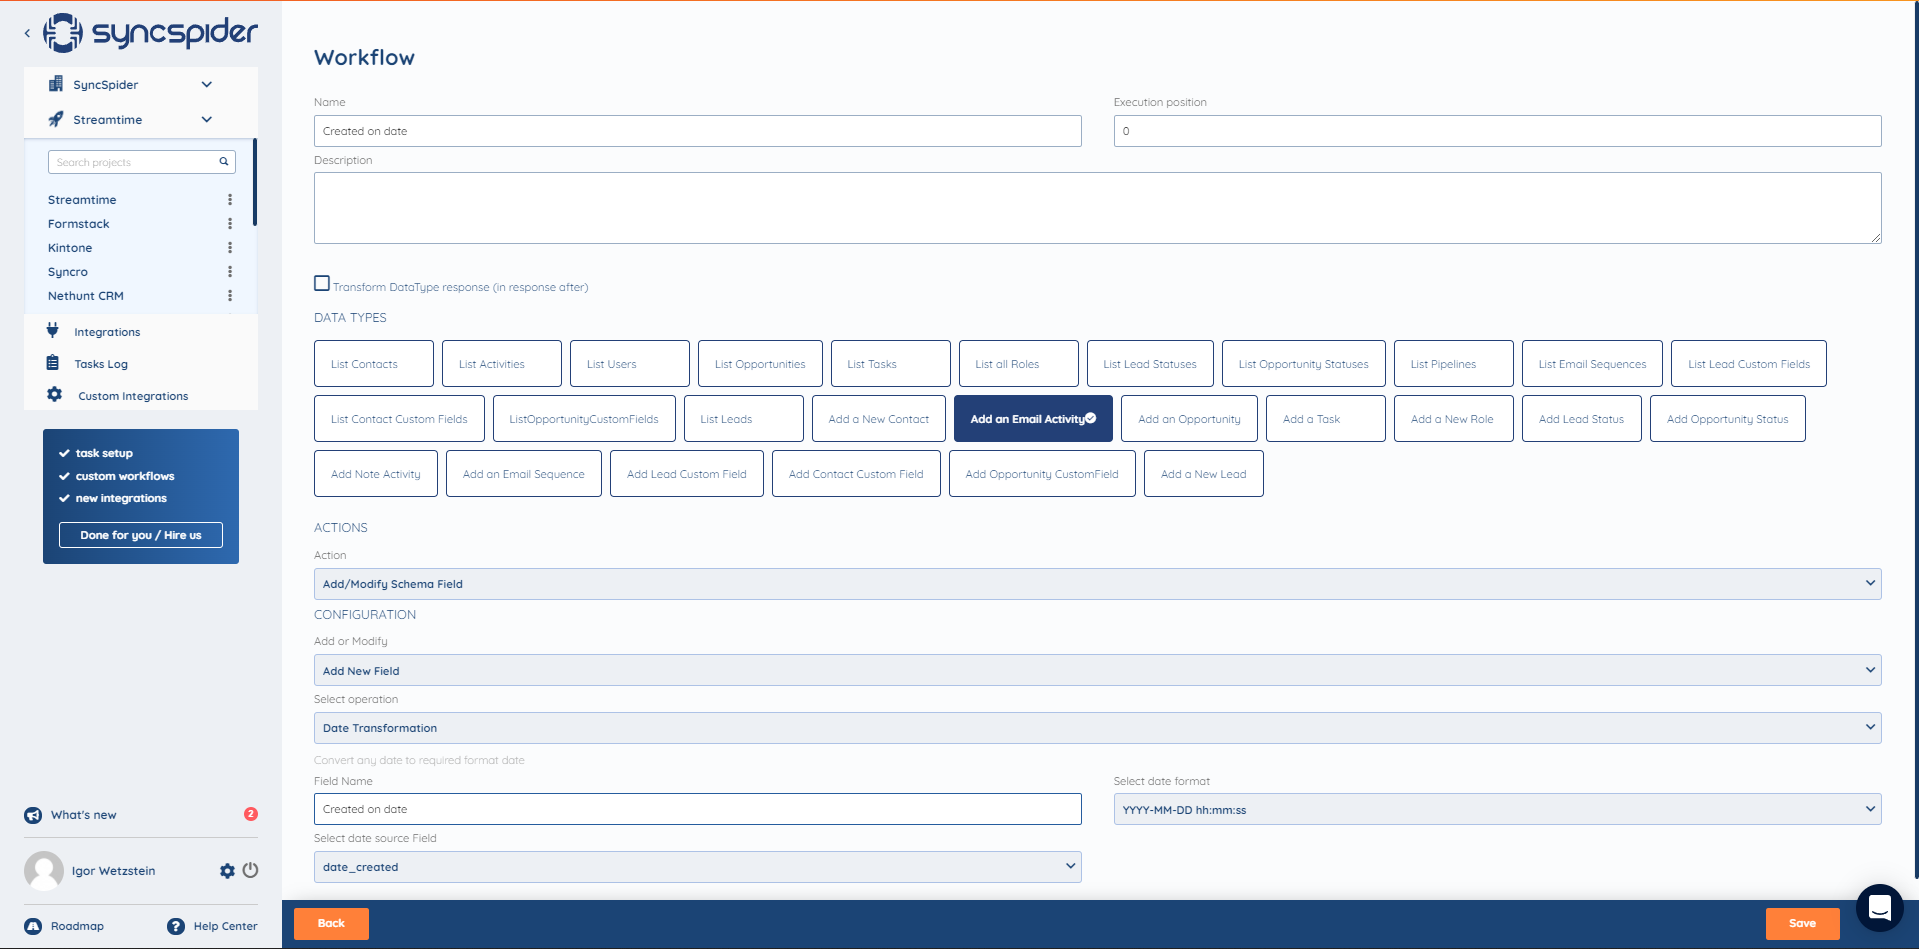
Task: Click the Field Name input
Action: (697, 809)
